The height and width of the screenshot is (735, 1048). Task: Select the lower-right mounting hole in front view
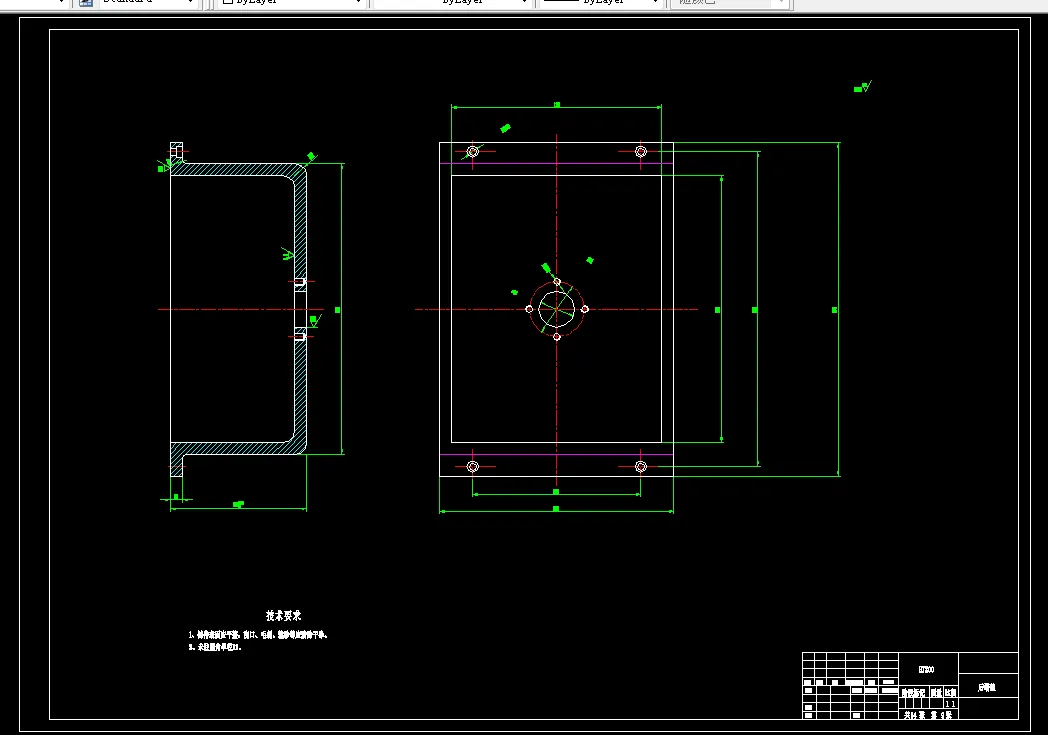[640, 466]
